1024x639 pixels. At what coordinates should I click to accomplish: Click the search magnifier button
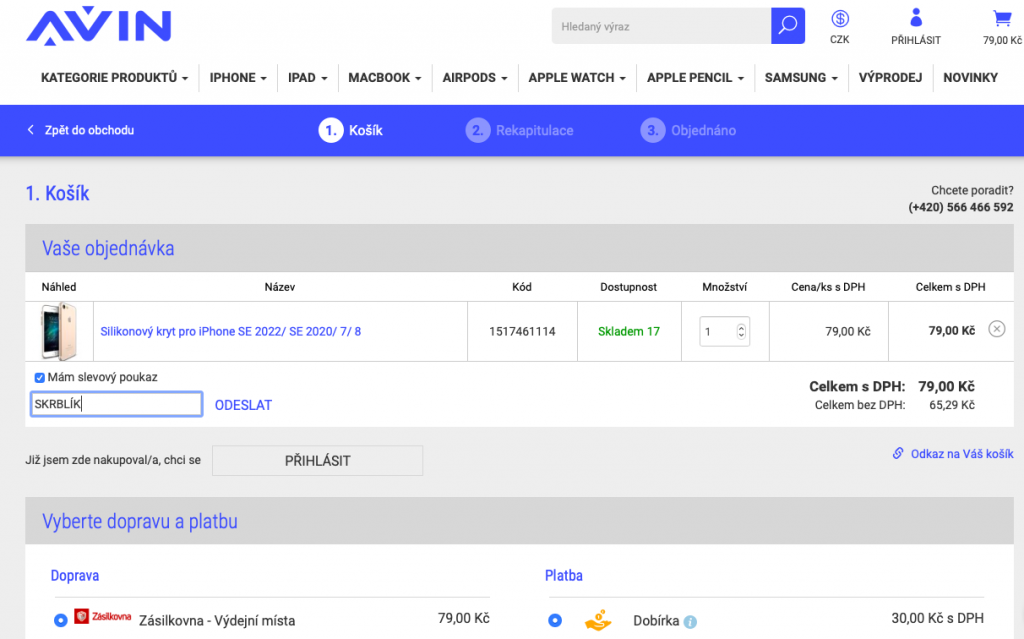(788, 26)
